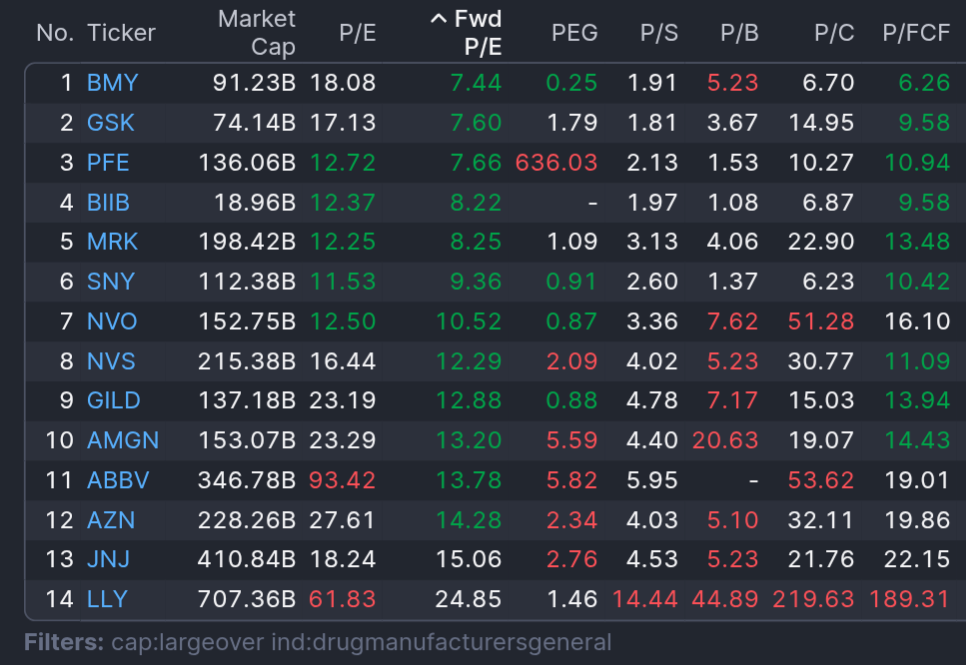Open AMGN ticker link
The image size is (966, 665).
123,441
